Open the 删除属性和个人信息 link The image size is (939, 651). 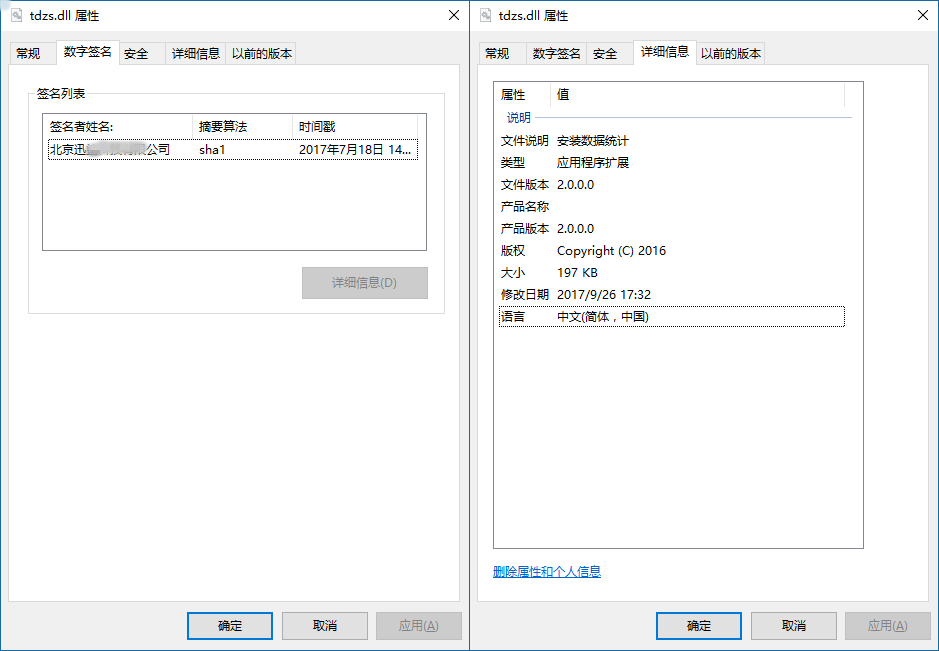(549, 571)
